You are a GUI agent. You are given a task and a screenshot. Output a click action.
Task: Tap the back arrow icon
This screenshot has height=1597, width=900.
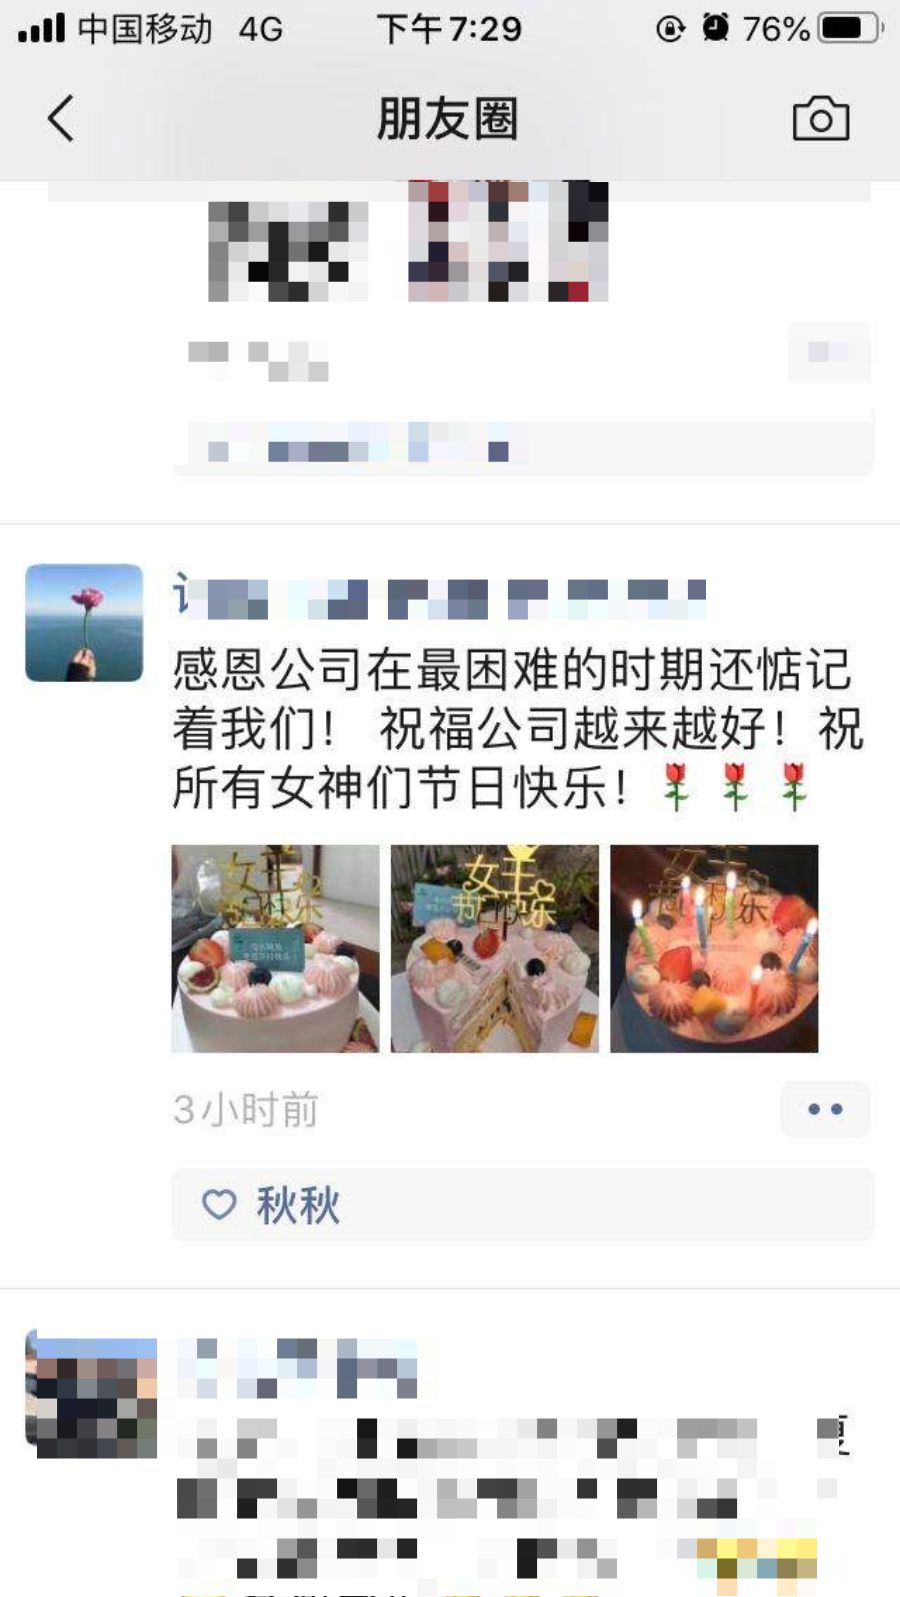point(61,118)
